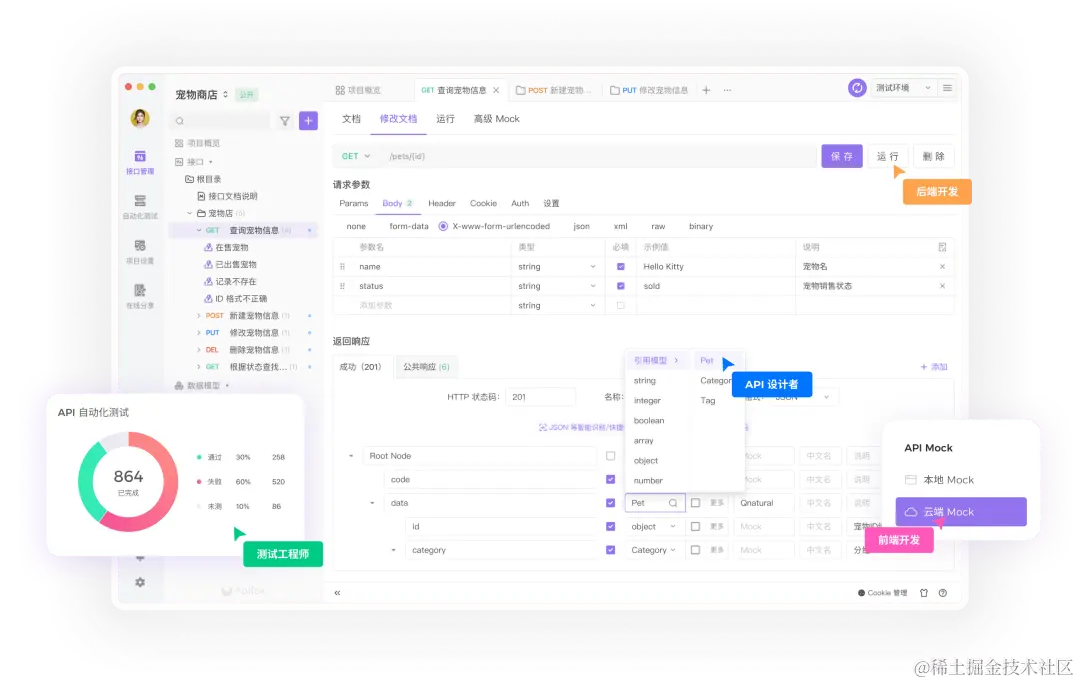Screen dimensions: 1080x684
Task: Click the purple plus button to add new item
Action: pos(309,121)
